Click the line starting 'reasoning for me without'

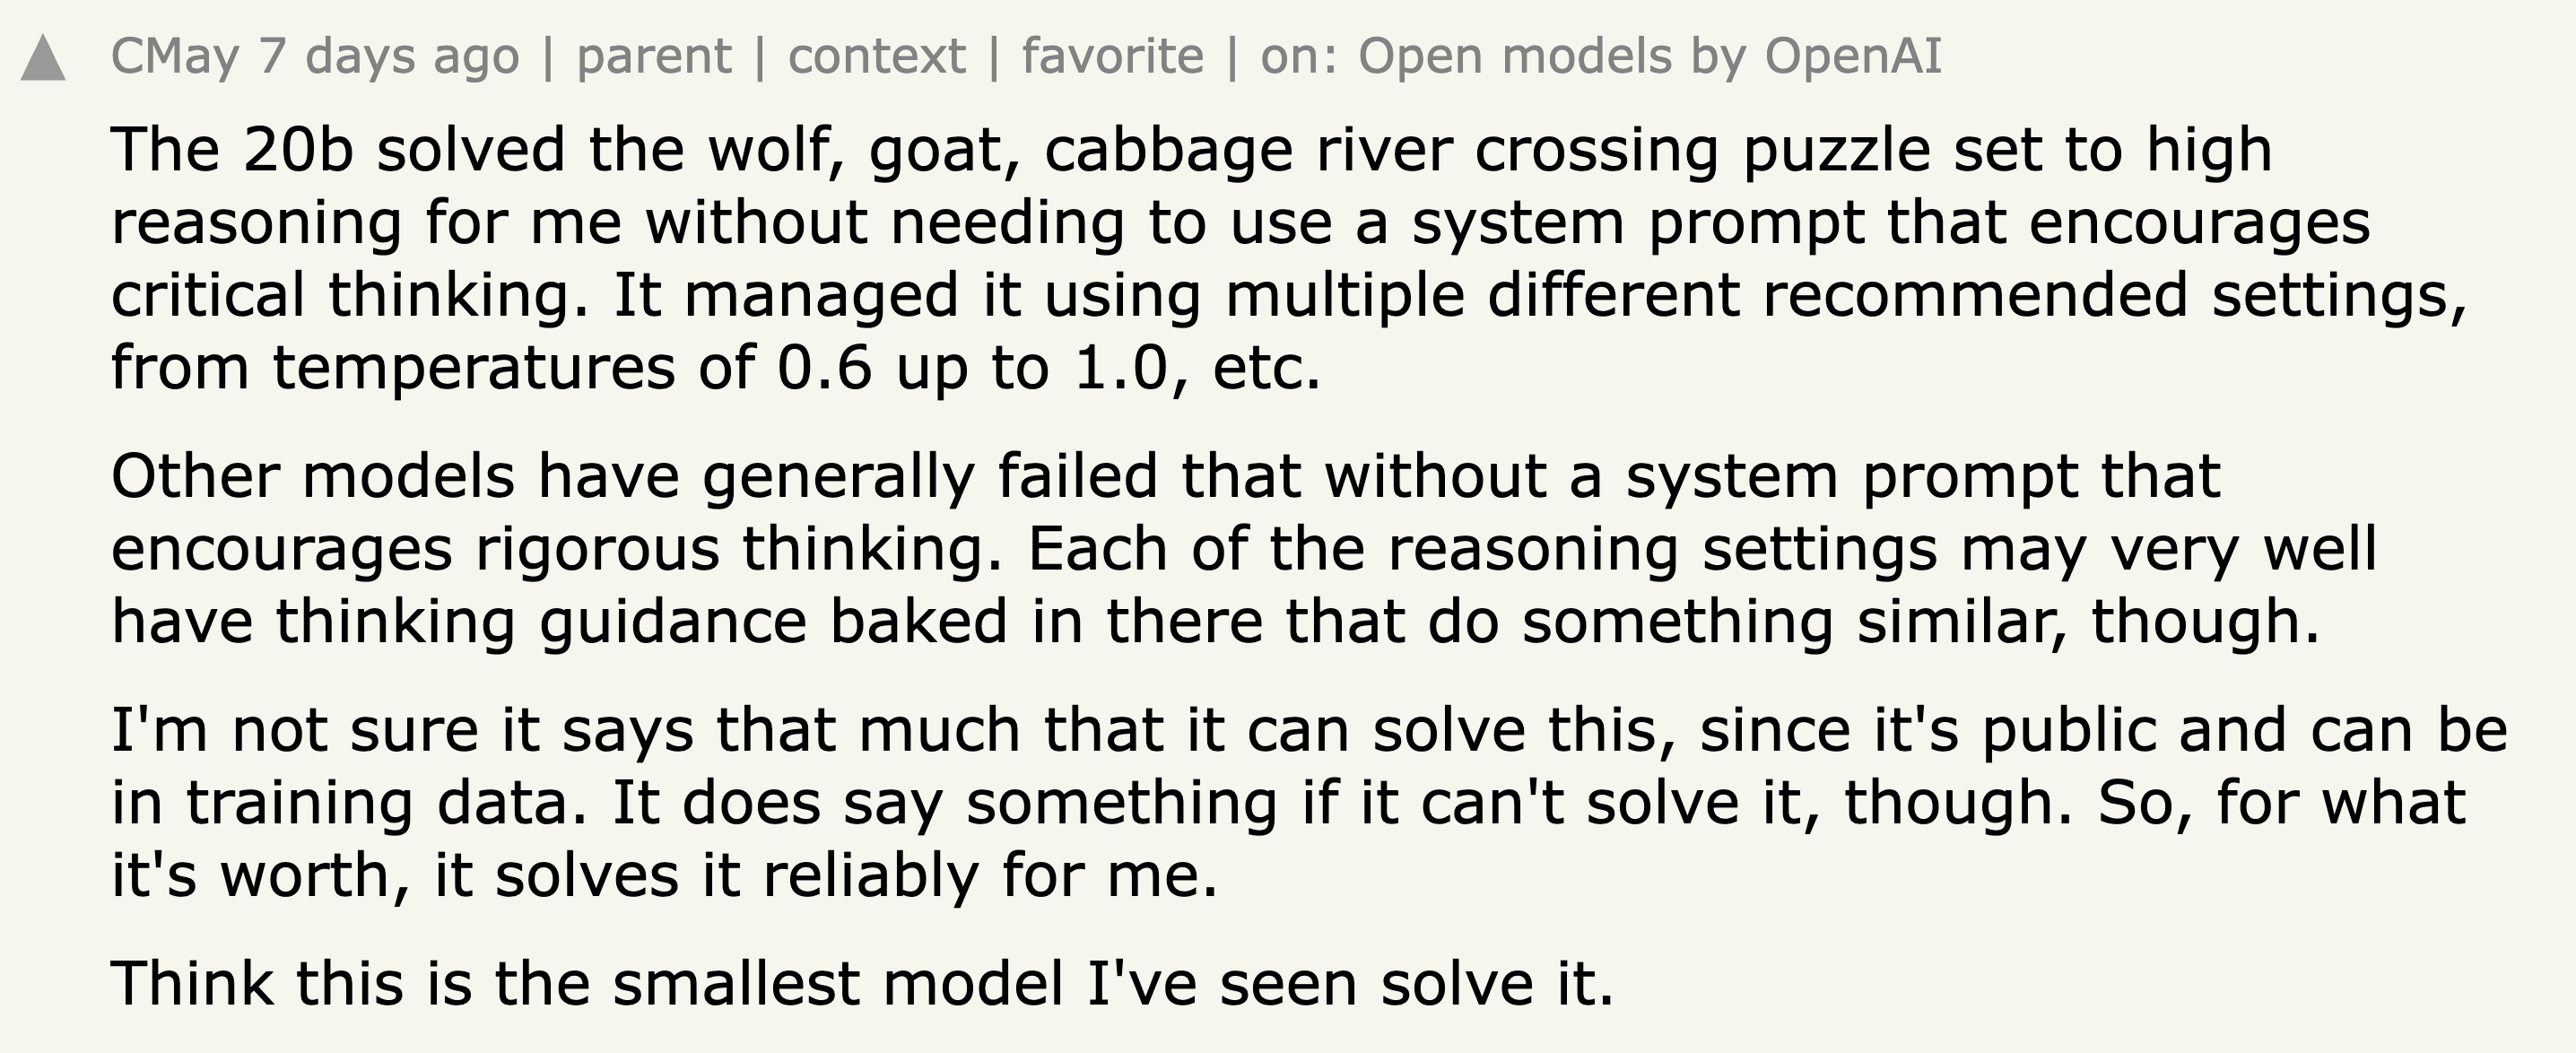1240,223
